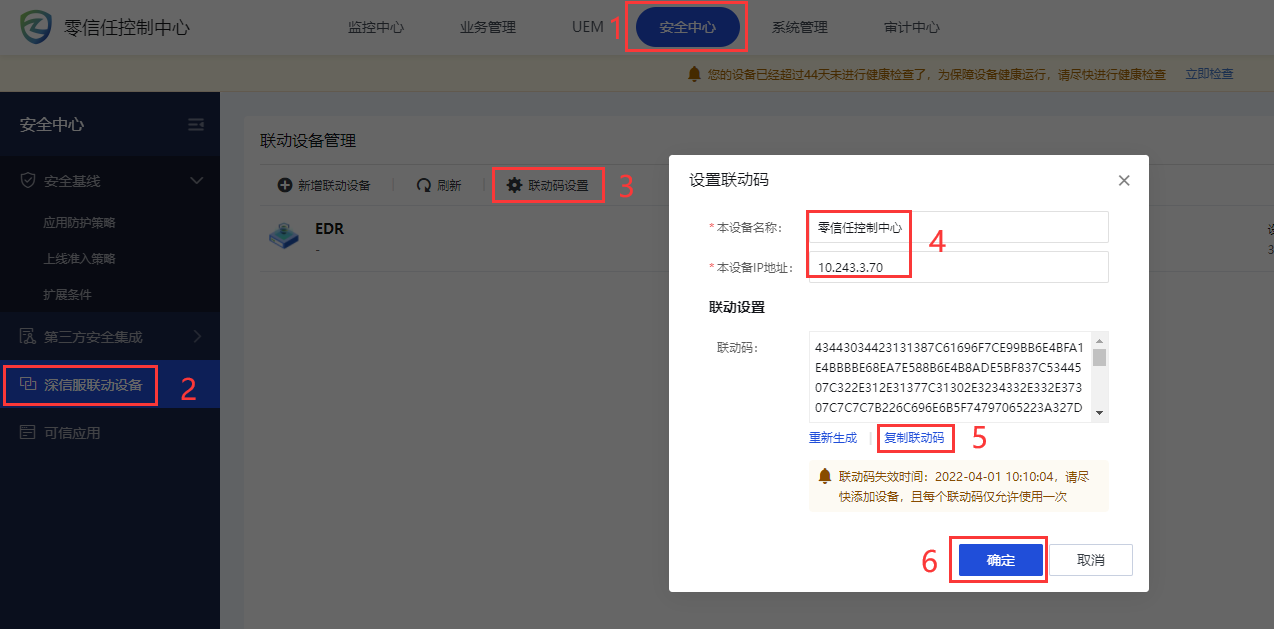Close the 设置联动码 dialog with the X
This screenshot has width=1274, height=629.
point(1124,181)
